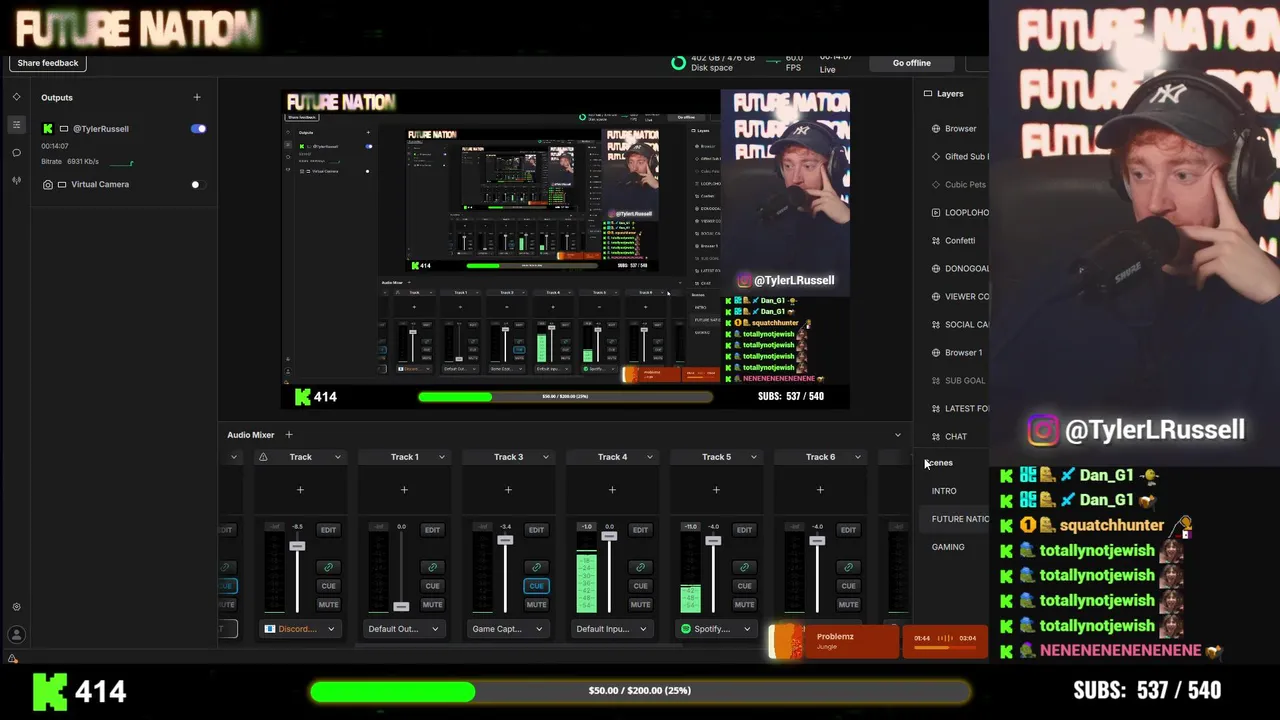Edit Track 1 settings
Screen dimensions: 1280x720
click(432, 530)
